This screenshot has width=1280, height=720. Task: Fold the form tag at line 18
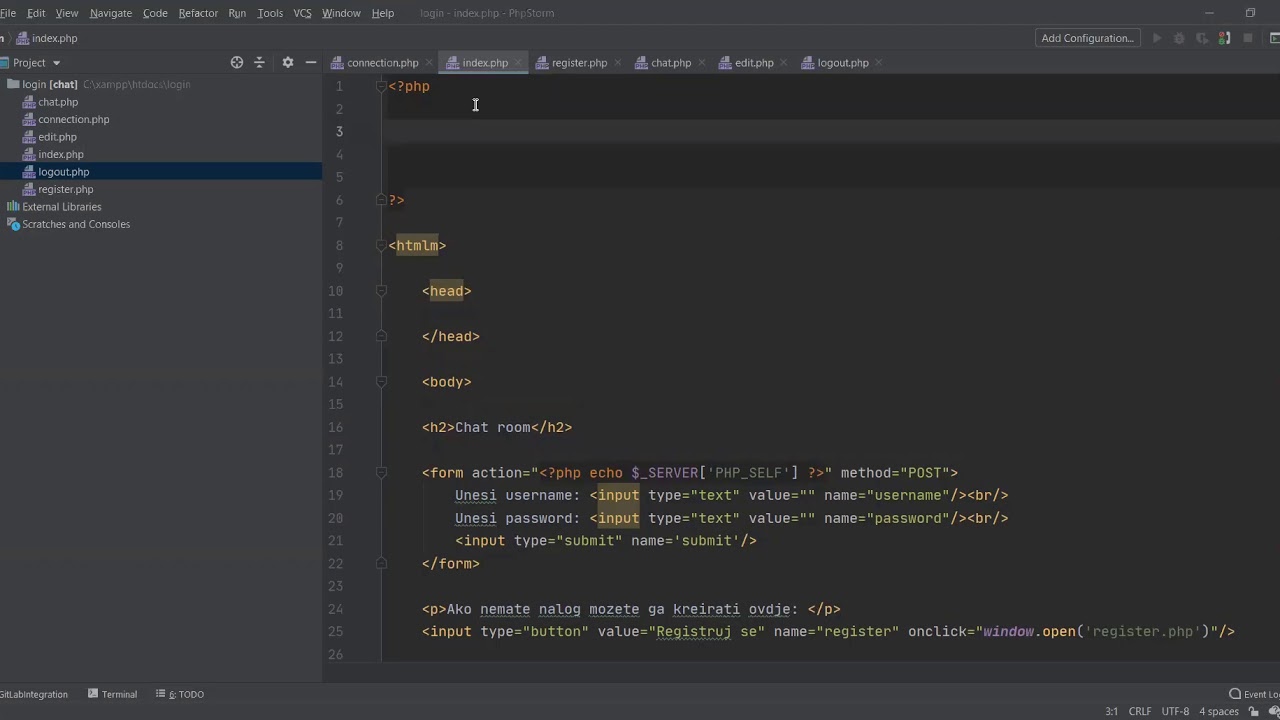(x=381, y=473)
